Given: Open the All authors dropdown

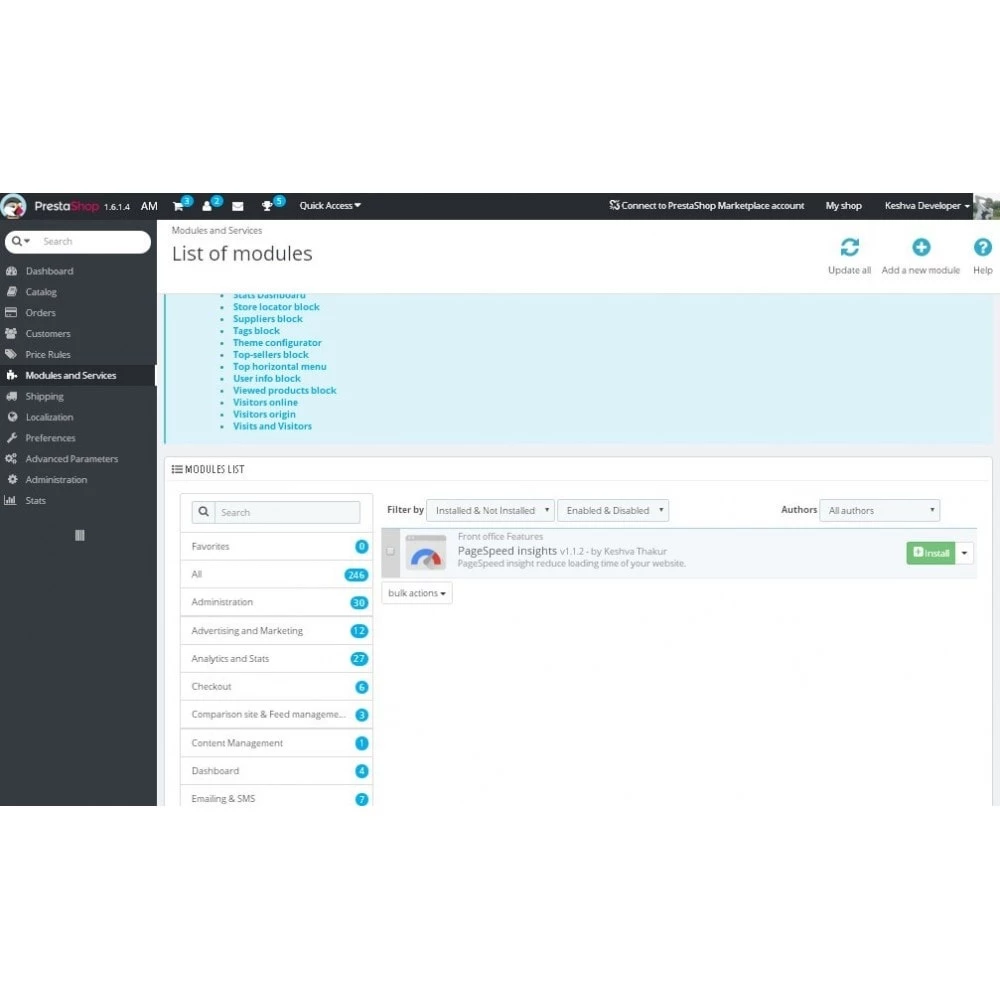Looking at the screenshot, I should 879,510.
